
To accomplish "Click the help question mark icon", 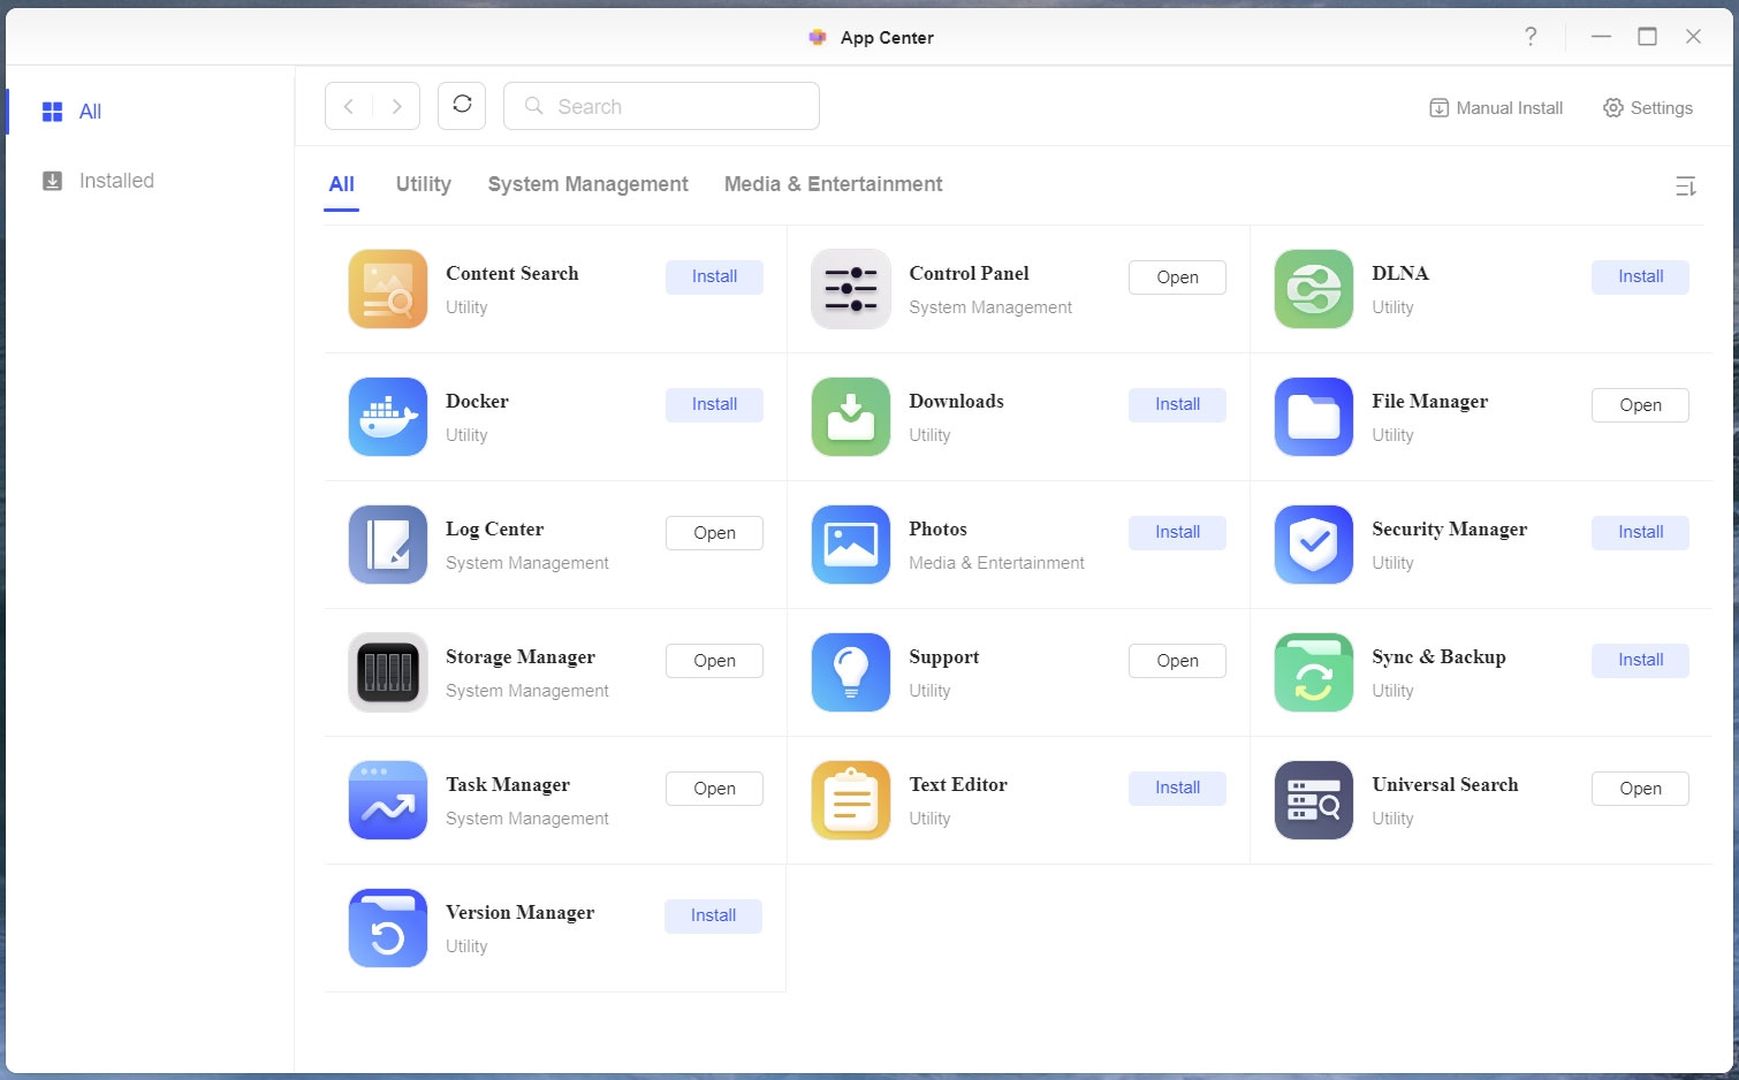I will point(1531,37).
